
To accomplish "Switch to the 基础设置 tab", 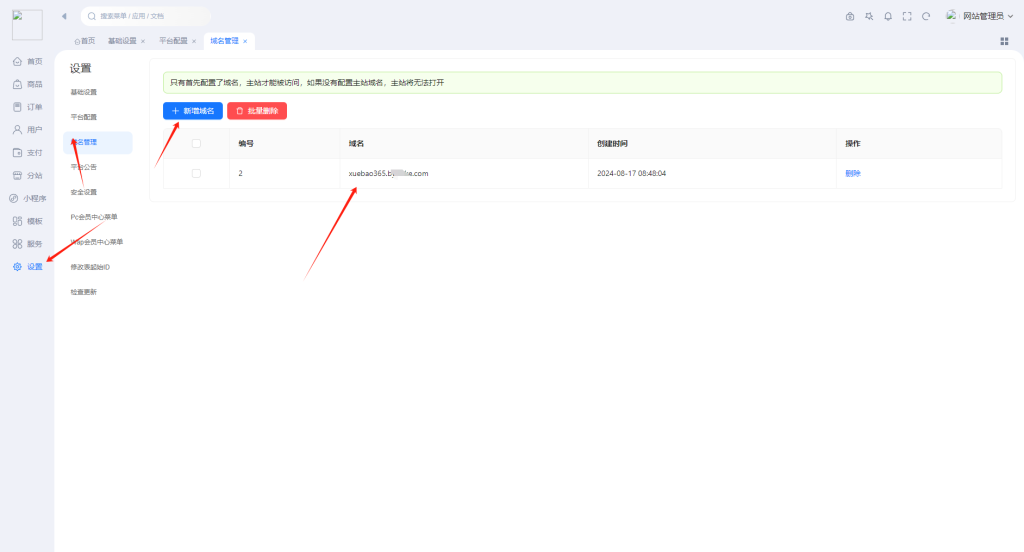I will click(x=122, y=41).
